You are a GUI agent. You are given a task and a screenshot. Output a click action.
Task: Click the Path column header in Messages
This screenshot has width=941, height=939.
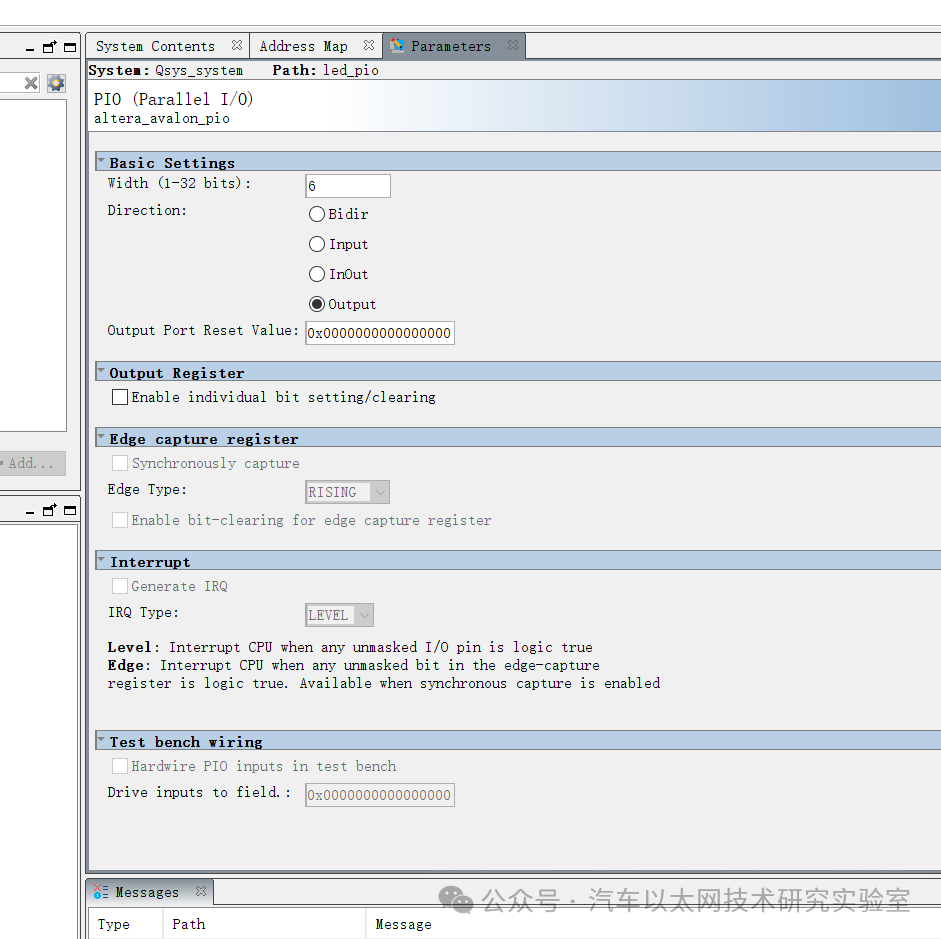tap(264, 924)
